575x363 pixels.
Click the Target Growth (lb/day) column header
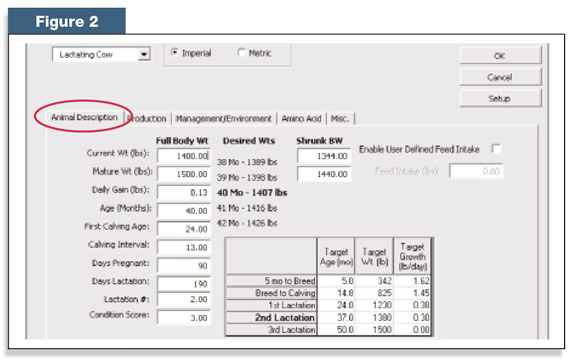tap(413, 257)
